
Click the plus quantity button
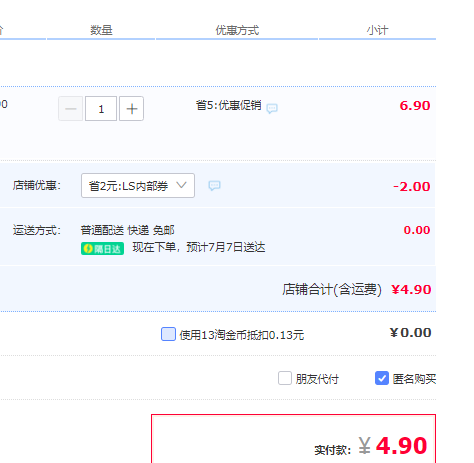pyautogui.click(x=131, y=109)
